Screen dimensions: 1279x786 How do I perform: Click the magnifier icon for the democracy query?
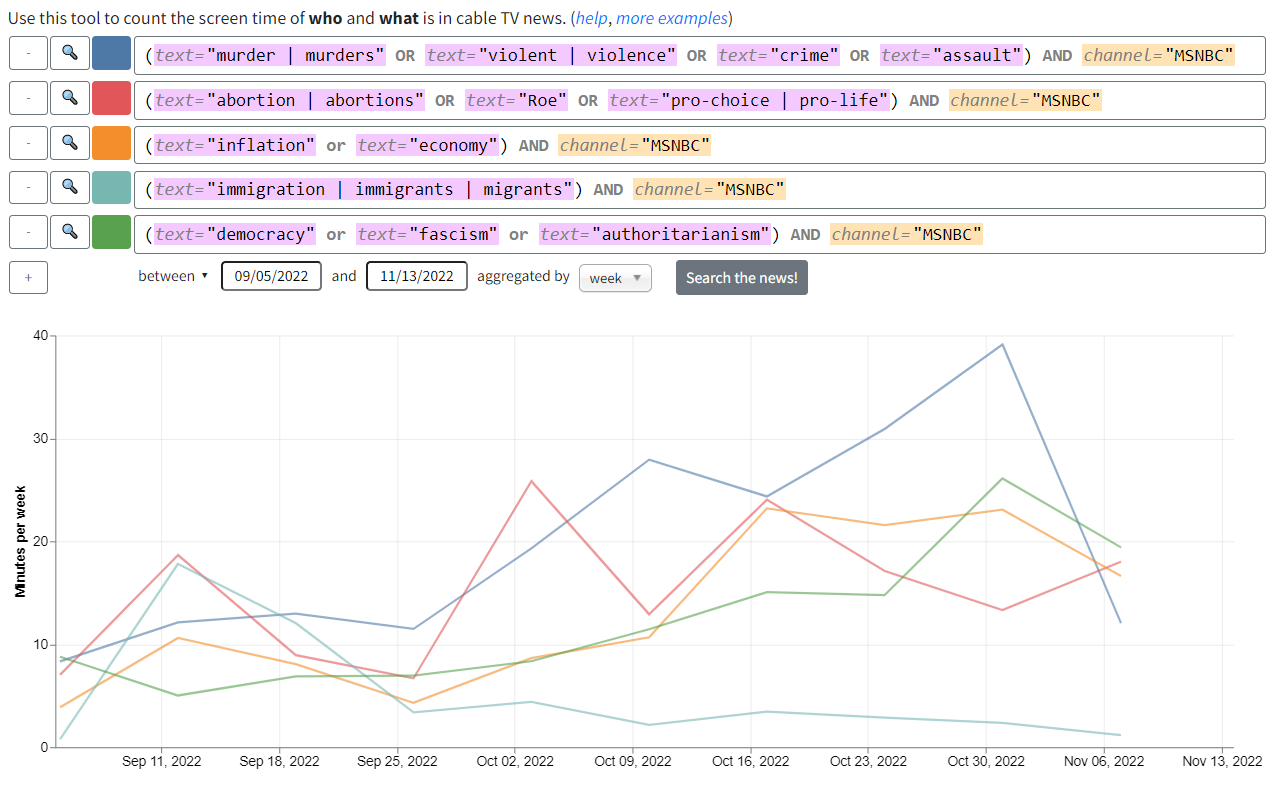[x=69, y=232]
